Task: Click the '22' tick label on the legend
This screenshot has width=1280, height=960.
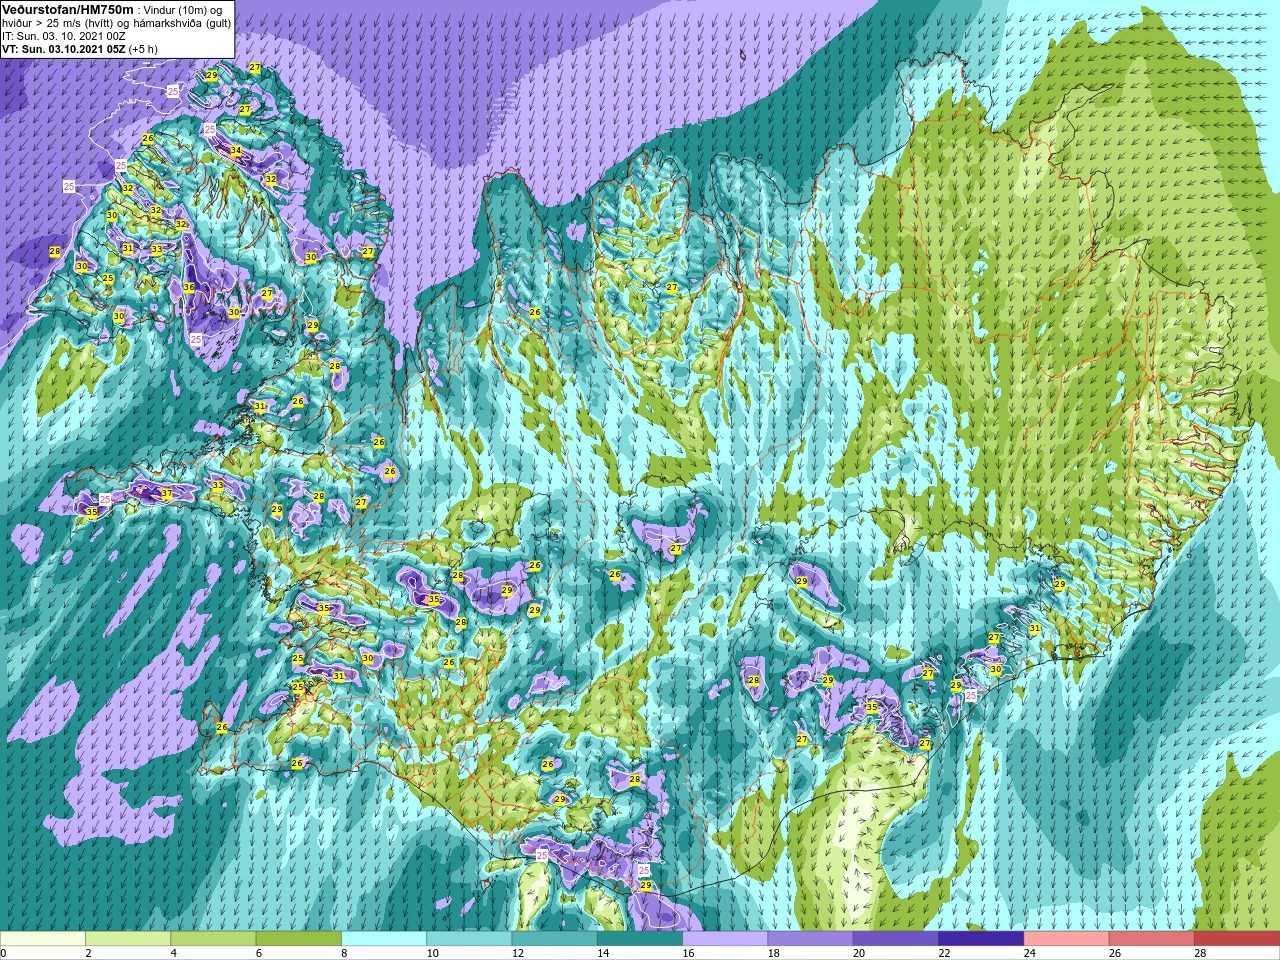Action: point(944,953)
